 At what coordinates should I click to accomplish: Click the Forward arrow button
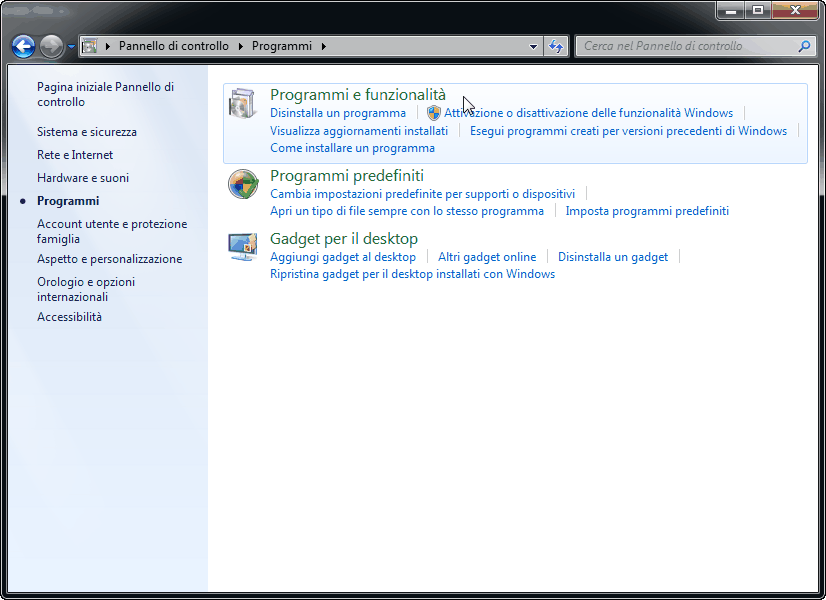coord(51,46)
